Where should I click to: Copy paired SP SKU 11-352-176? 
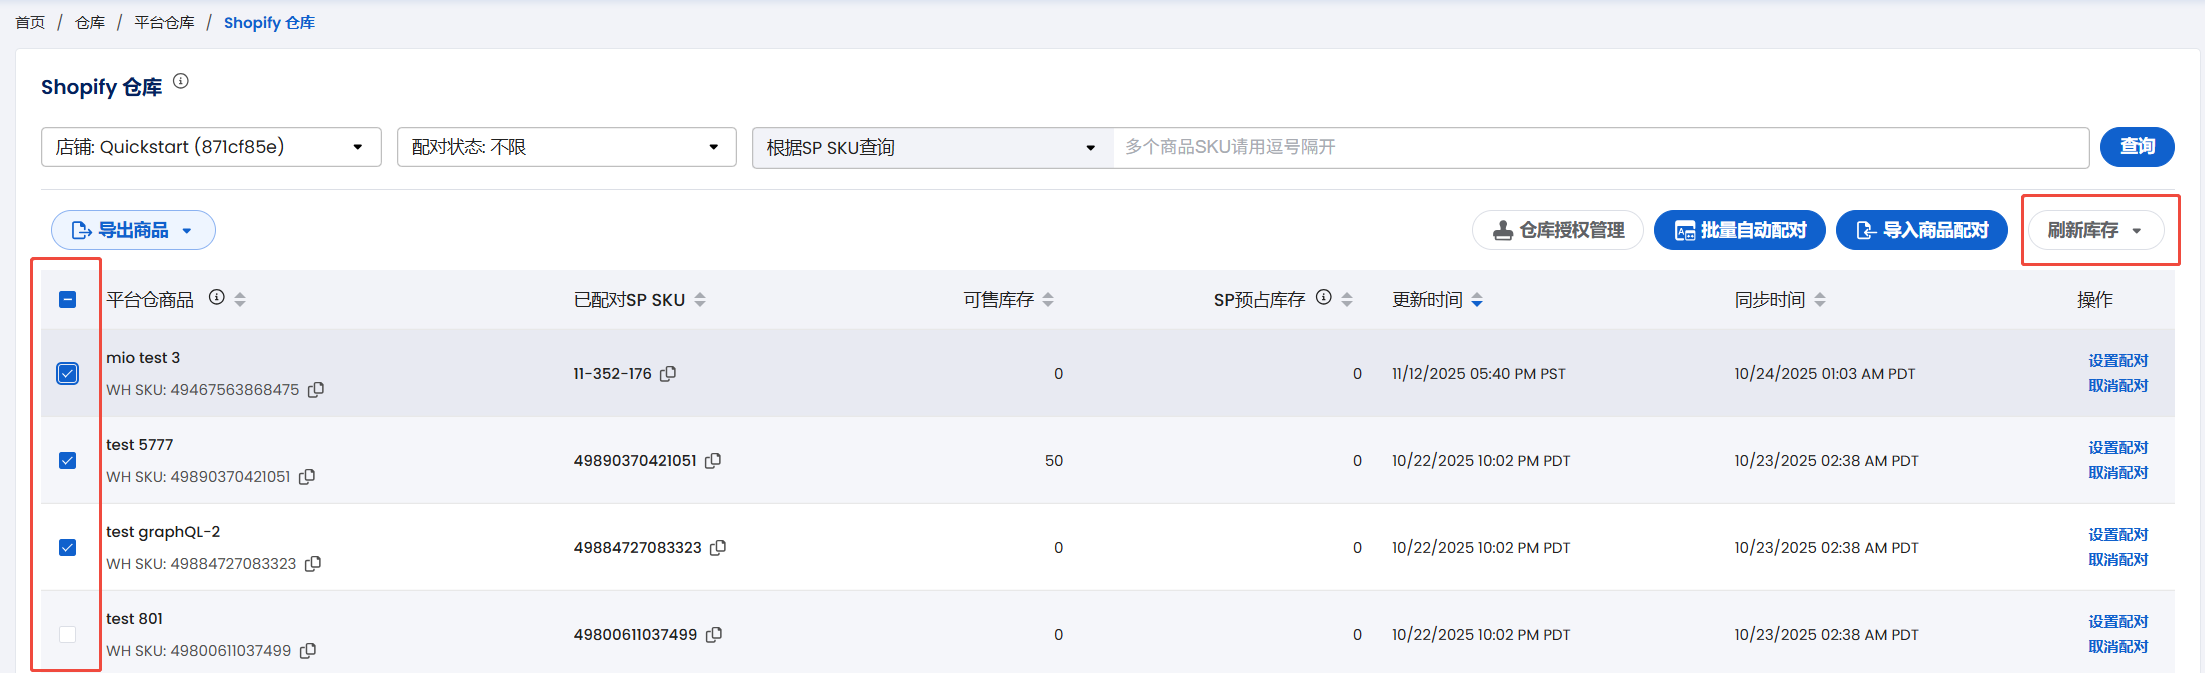click(668, 374)
